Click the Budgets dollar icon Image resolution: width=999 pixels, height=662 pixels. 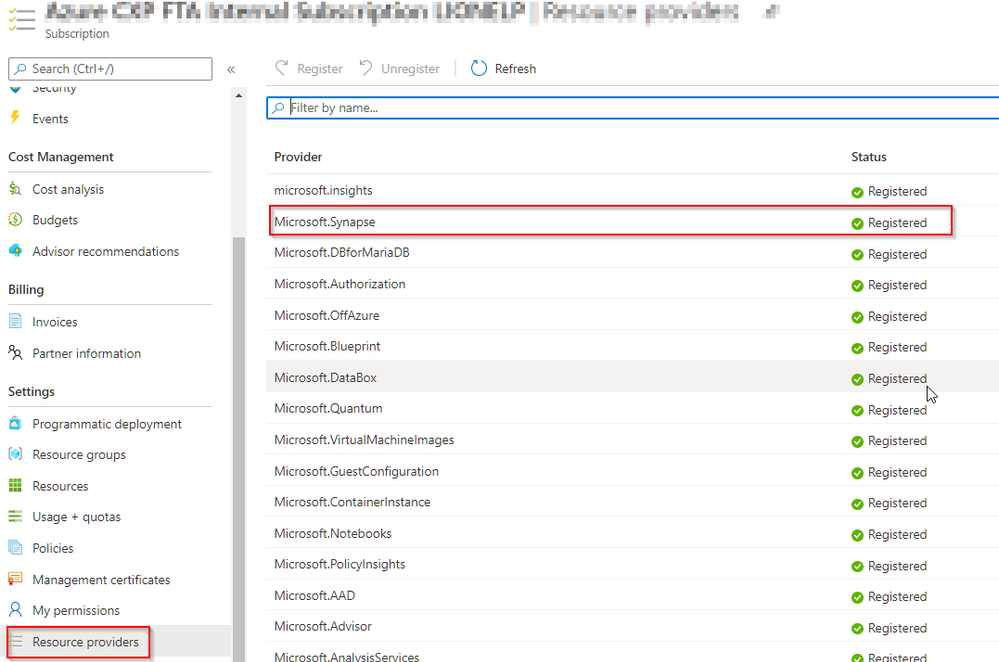click(x=15, y=220)
